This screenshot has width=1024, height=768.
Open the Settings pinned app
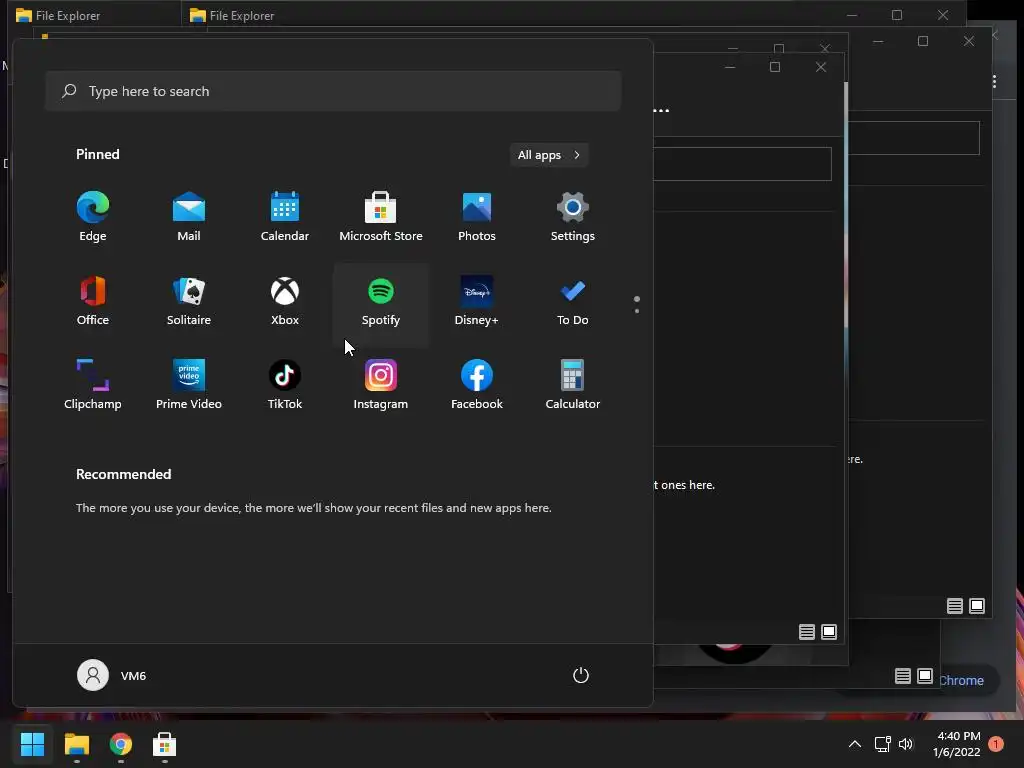573,217
